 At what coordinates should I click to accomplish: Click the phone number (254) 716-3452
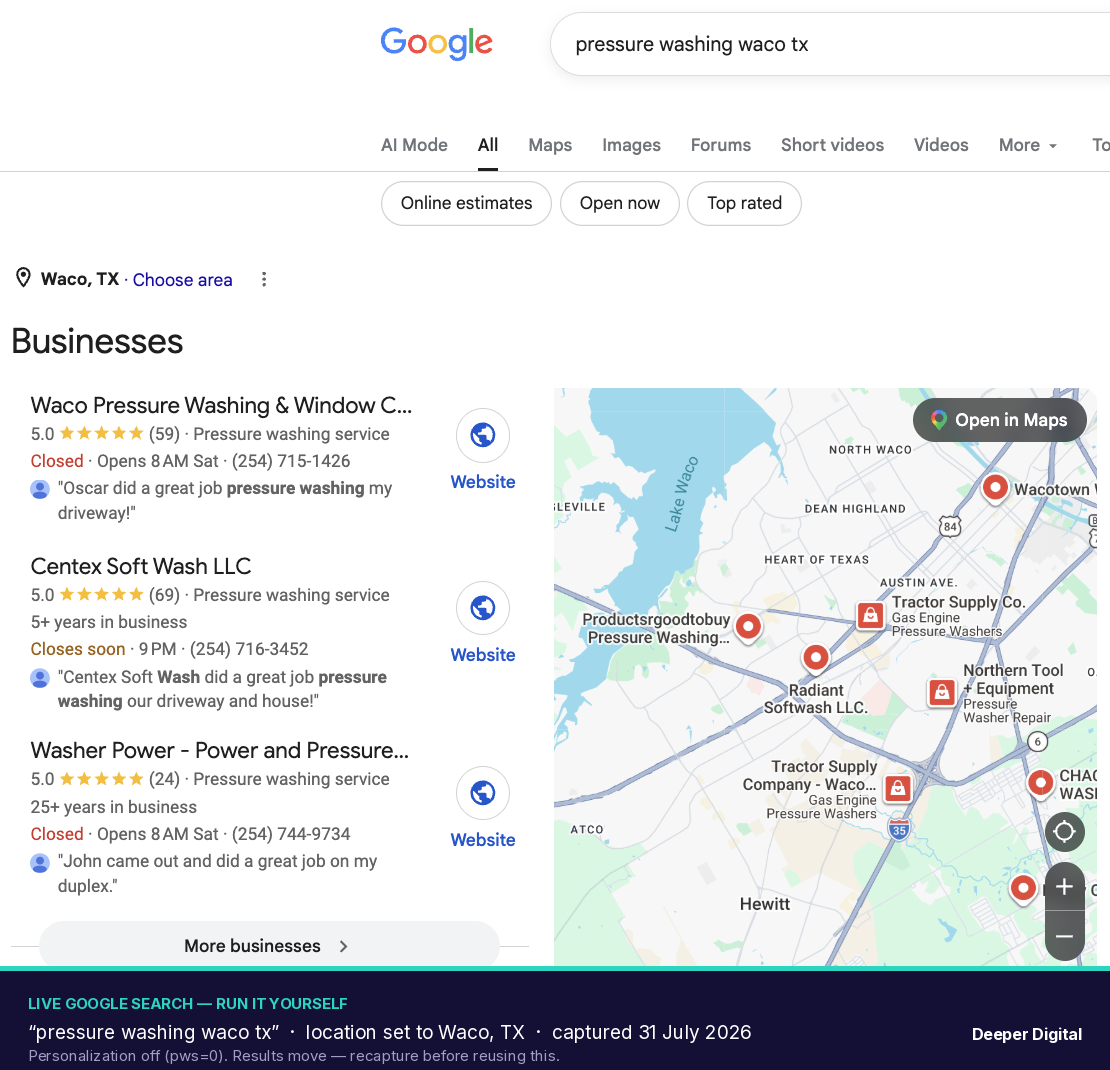click(249, 649)
